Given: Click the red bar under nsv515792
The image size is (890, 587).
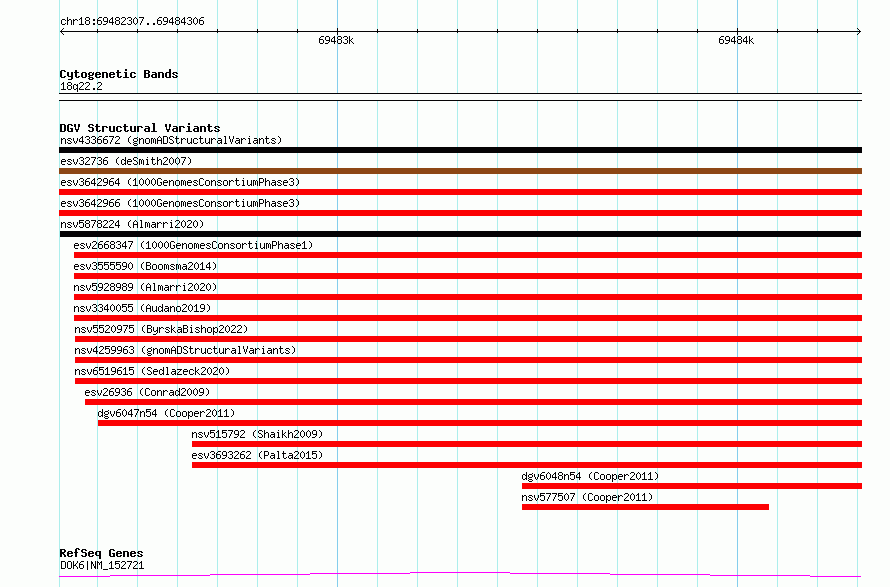Looking at the screenshot, I should pyautogui.click(x=527, y=445).
